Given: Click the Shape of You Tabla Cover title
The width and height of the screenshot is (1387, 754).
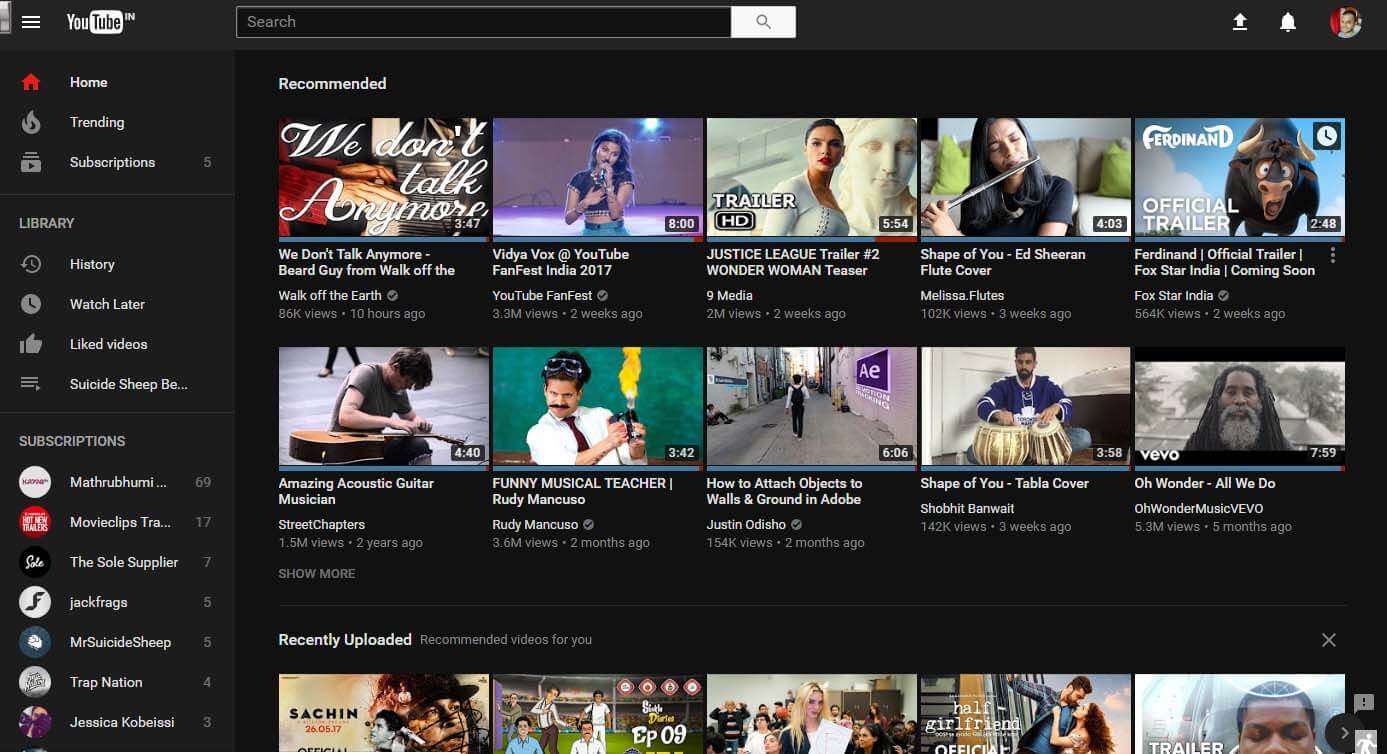Looking at the screenshot, I should [1004, 484].
